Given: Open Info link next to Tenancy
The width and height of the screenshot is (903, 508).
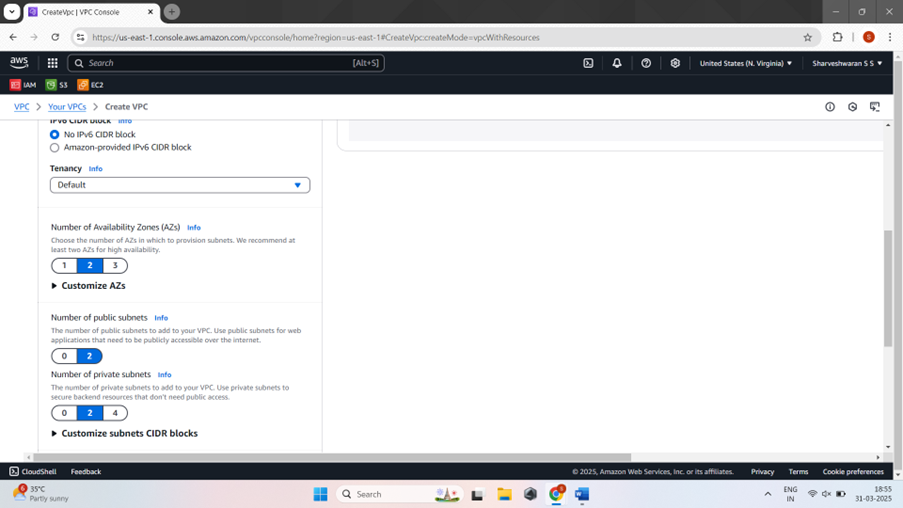Looking at the screenshot, I should pyautogui.click(x=96, y=169).
